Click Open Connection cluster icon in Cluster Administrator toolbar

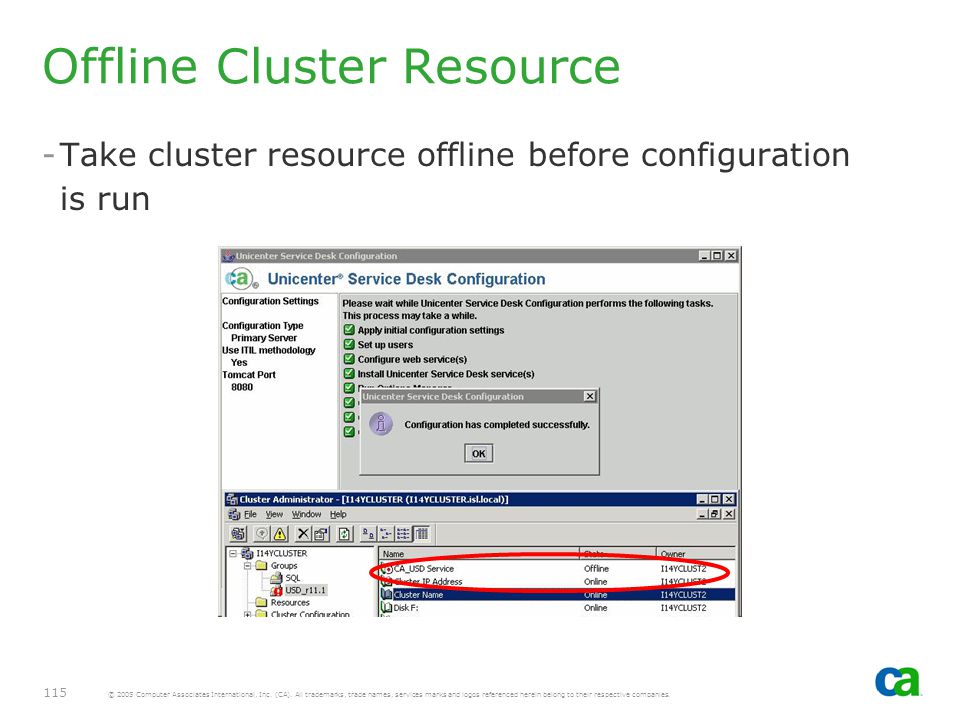pos(238,534)
